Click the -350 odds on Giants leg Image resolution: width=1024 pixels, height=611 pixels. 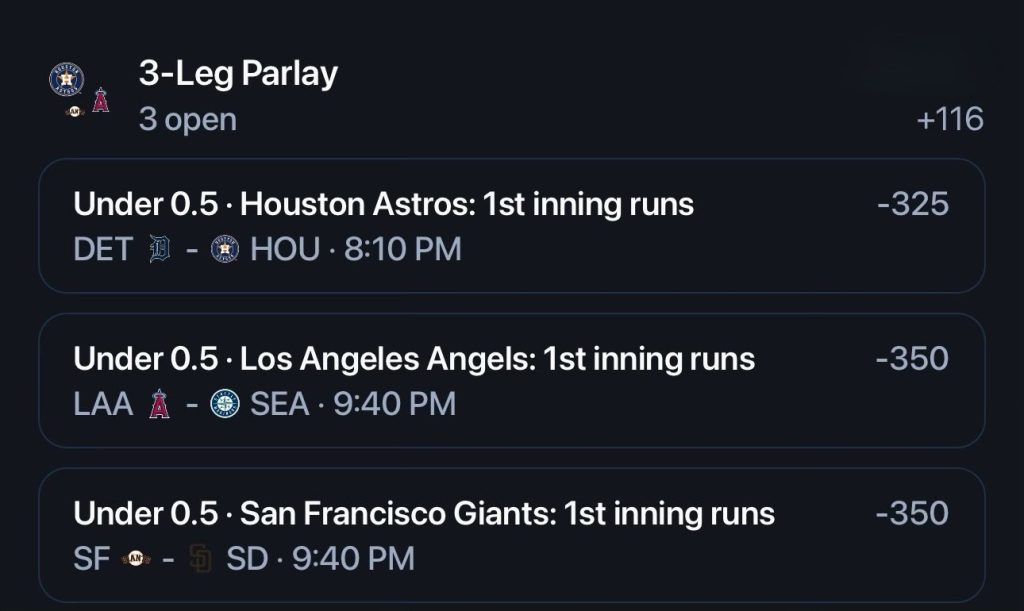coord(912,513)
